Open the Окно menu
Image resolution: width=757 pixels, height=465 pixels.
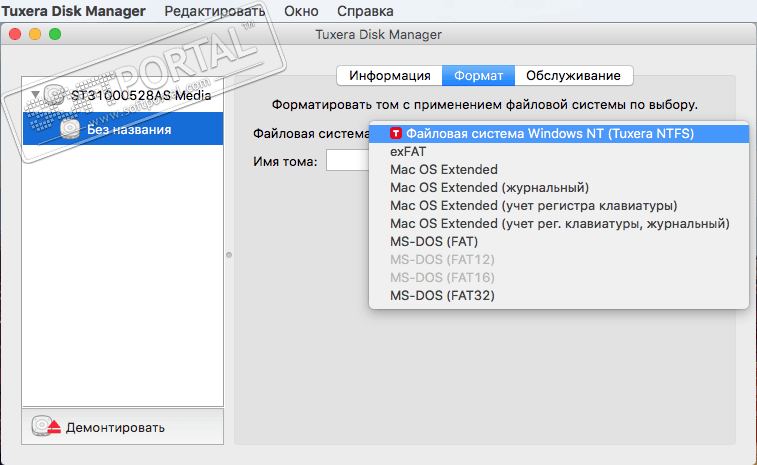pos(301,11)
